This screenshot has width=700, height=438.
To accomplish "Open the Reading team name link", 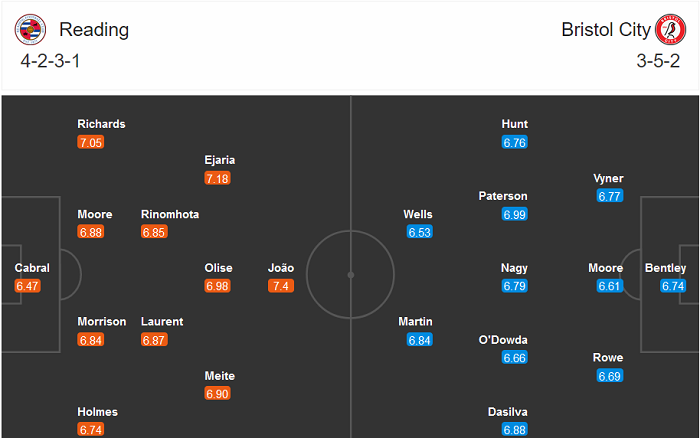I will coord(94,30).
